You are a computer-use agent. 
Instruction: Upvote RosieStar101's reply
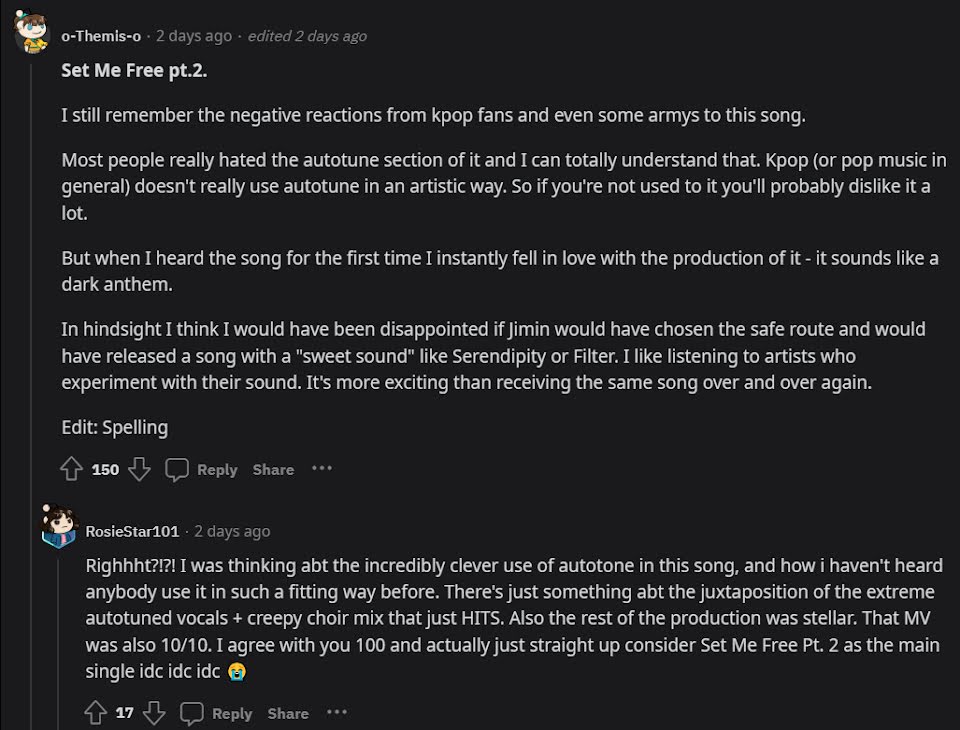coord(96,713)
